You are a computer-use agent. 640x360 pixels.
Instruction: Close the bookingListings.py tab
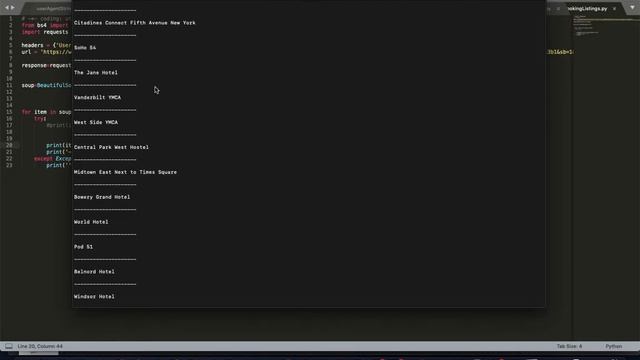614,9
